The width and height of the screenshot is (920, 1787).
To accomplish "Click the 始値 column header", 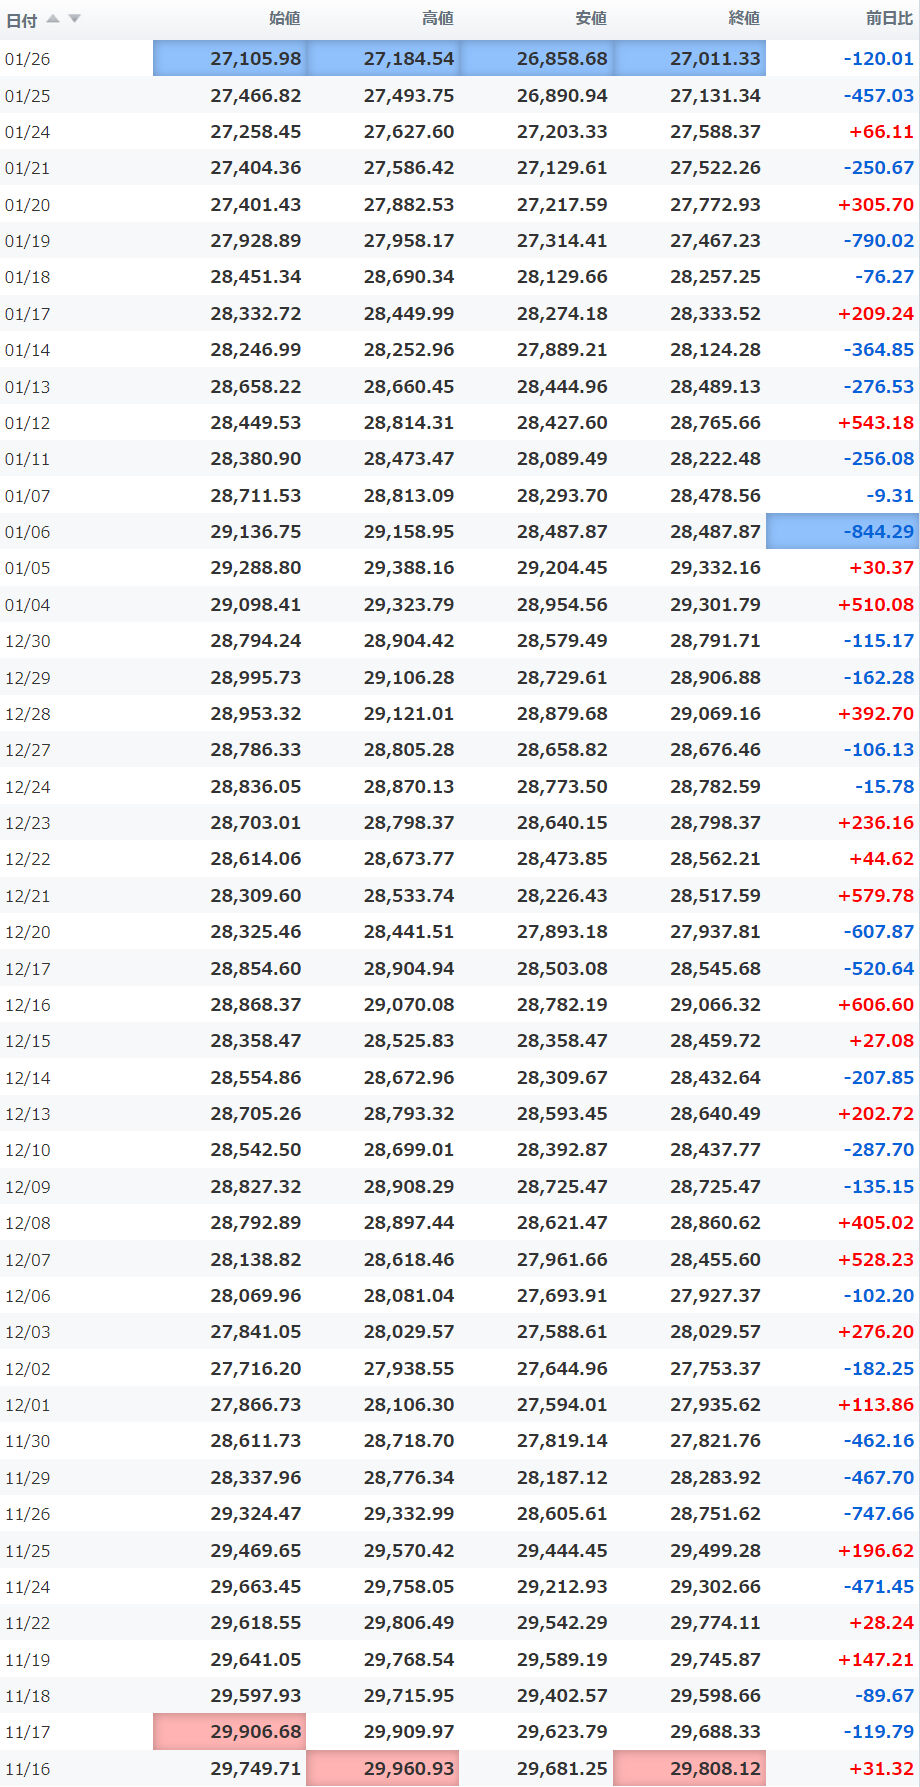I will pos(285,18).
